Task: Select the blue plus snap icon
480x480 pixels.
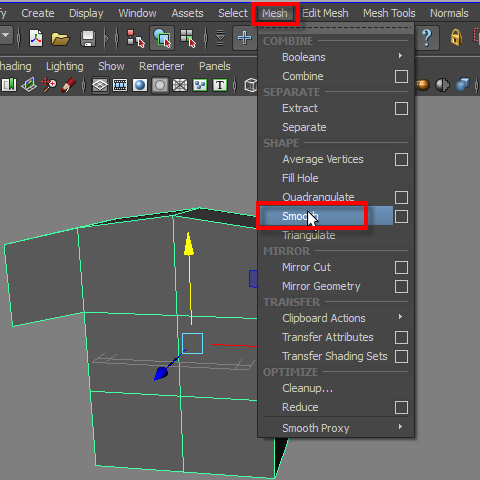Action: (244, 37)
